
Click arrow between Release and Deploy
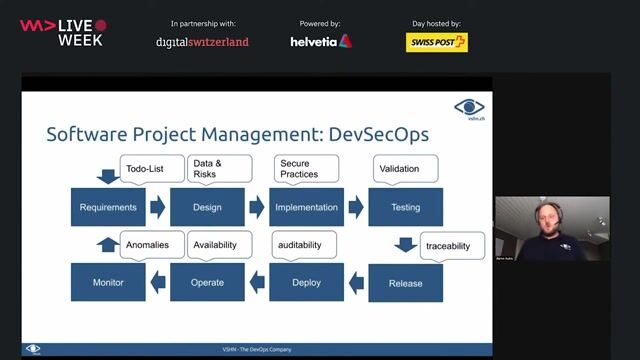[x=356, y=283]
